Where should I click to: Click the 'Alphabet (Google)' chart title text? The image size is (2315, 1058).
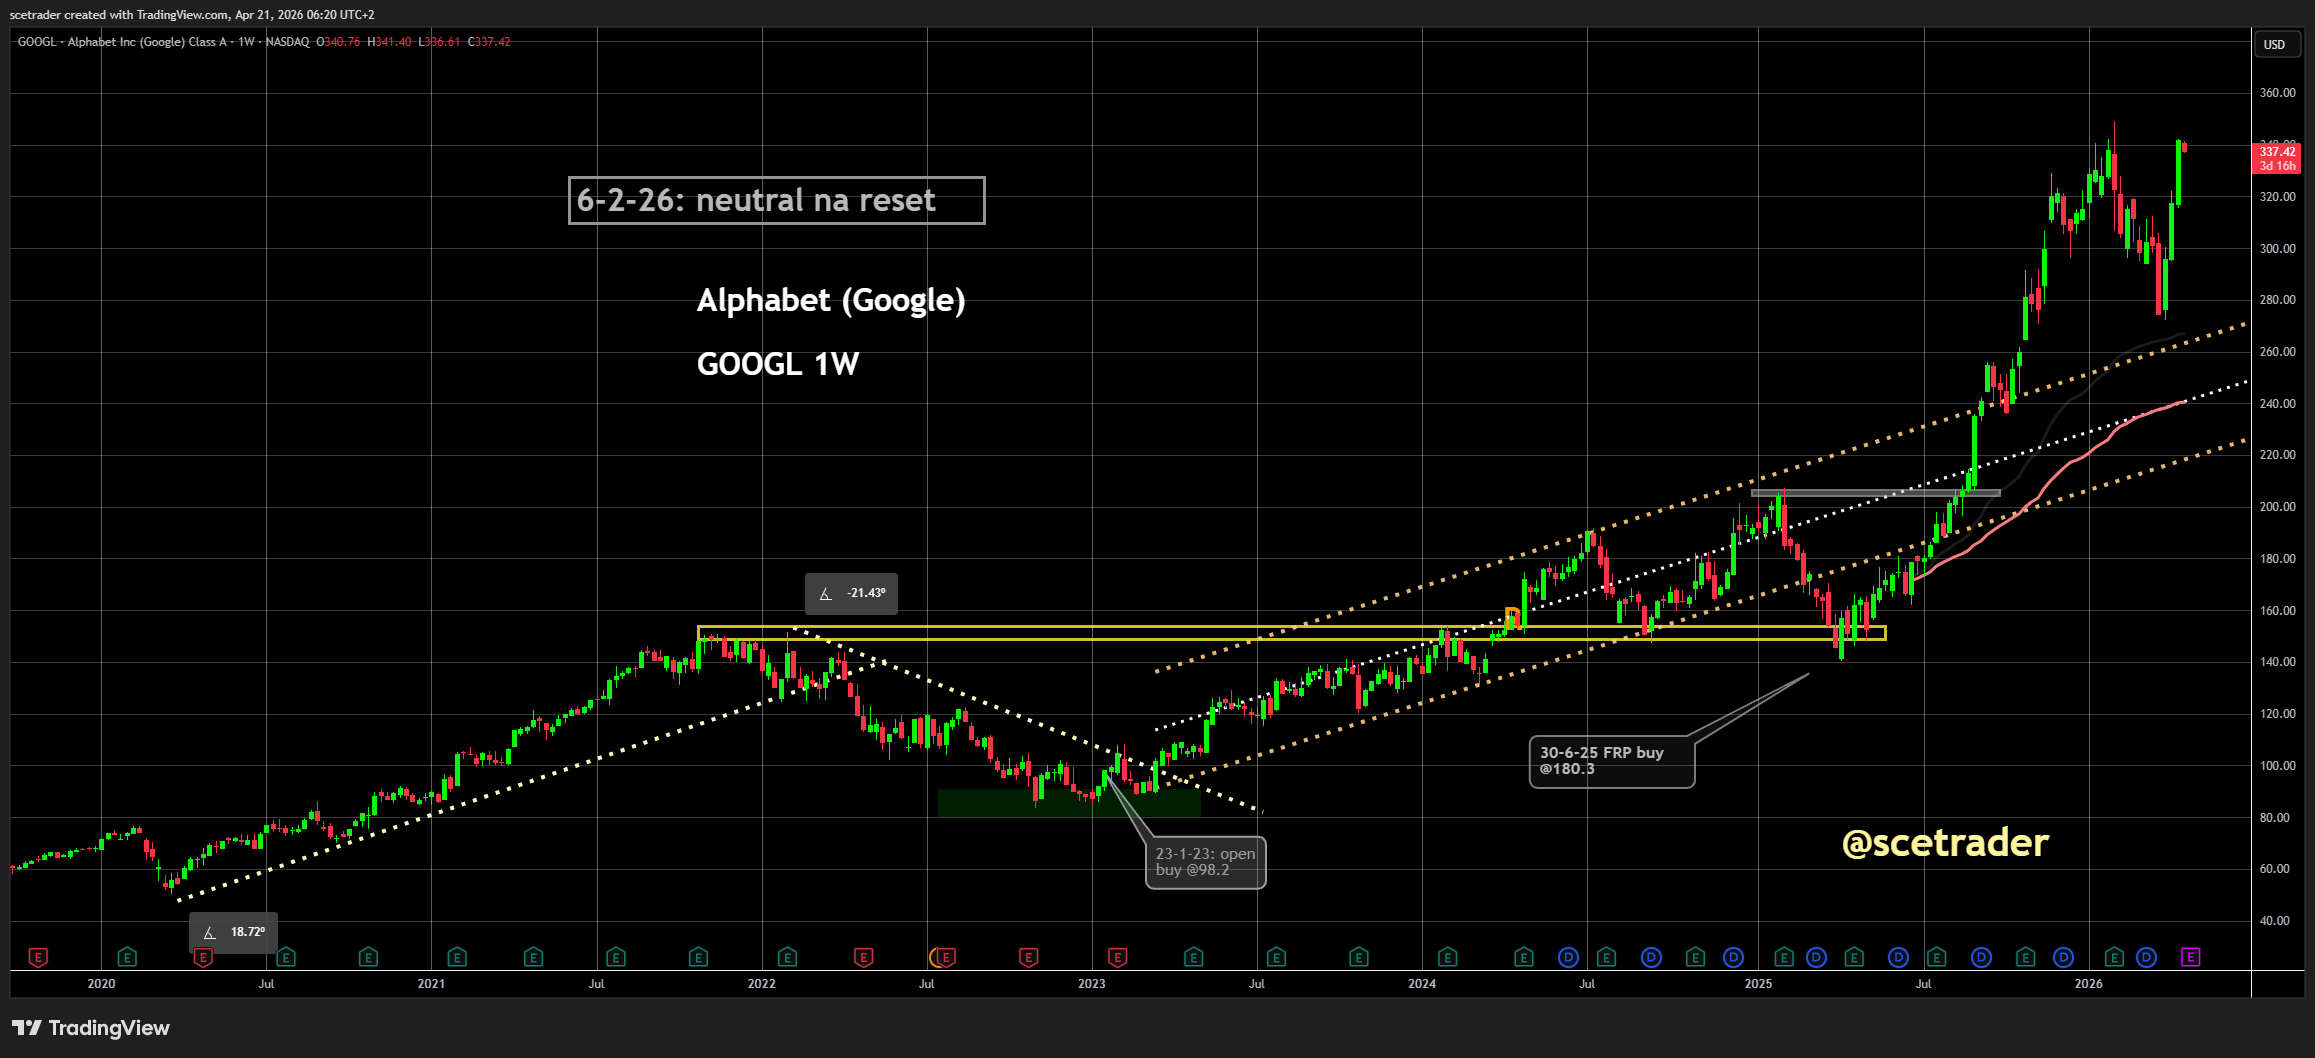[831, 300]
